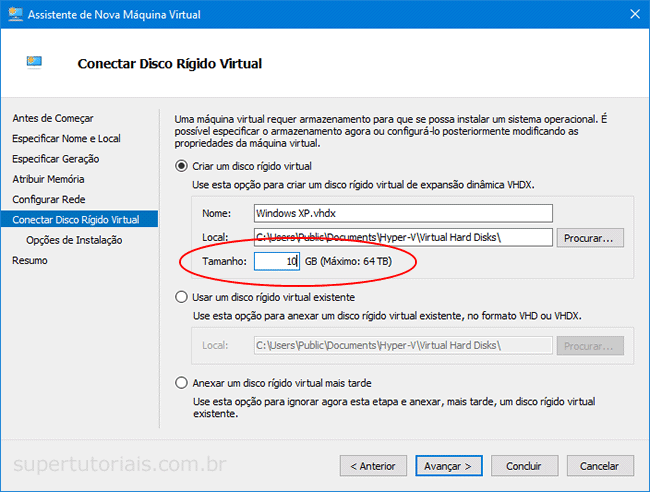This screenshot has width=650, height=492.
Task: Click the '< Anterior' button
Action: click(373, 466)
